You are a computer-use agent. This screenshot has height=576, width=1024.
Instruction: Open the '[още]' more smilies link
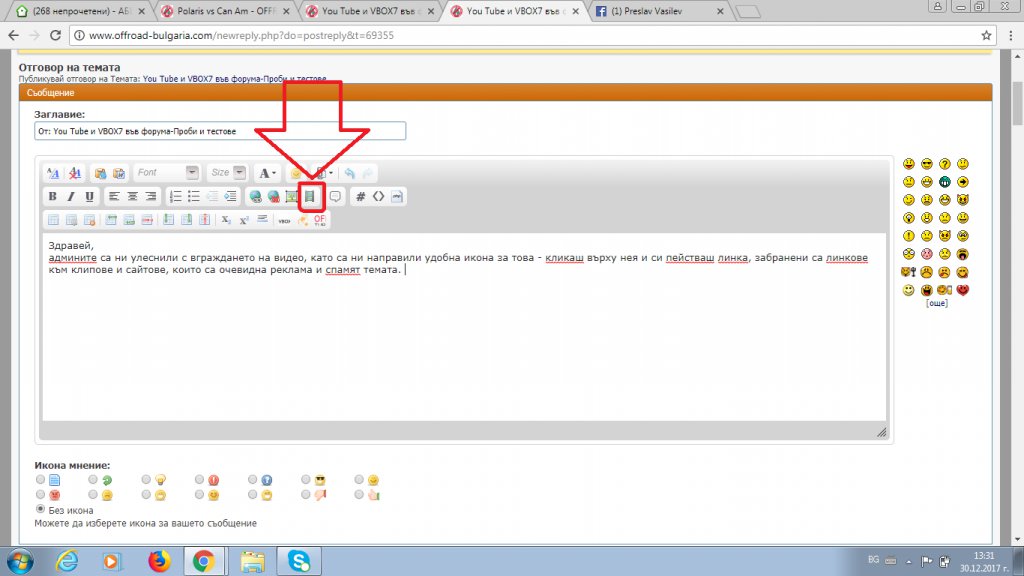pos(936,303)
